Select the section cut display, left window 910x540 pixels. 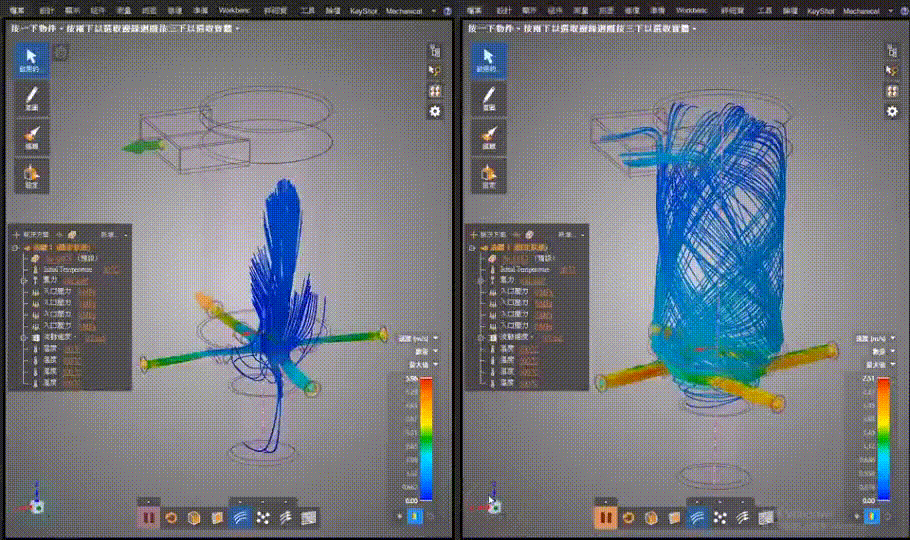pyautogui.click(x=217, y=517)
